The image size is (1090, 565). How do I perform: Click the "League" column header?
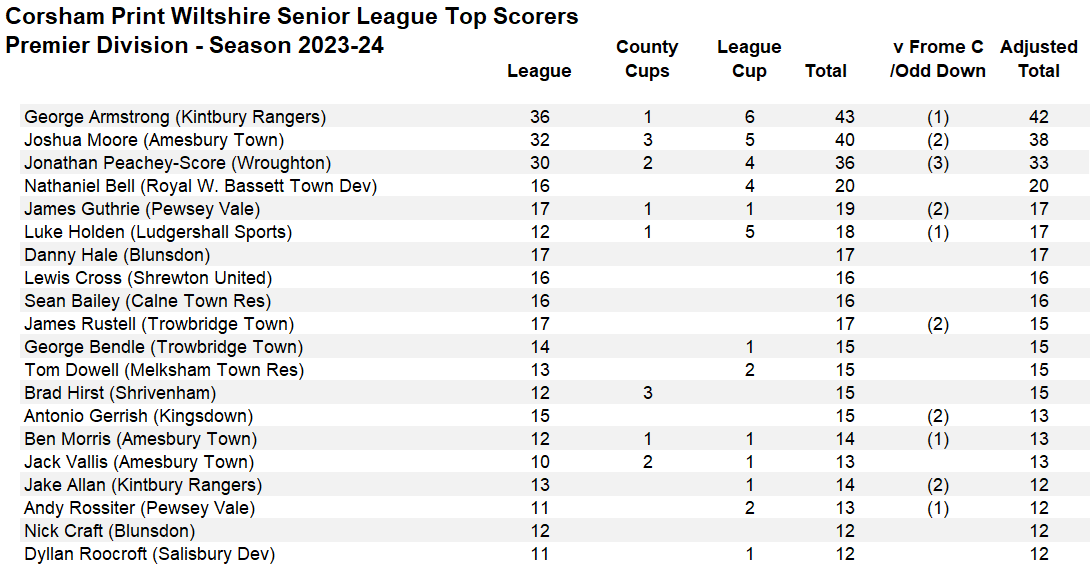click(x=539, y=71)
